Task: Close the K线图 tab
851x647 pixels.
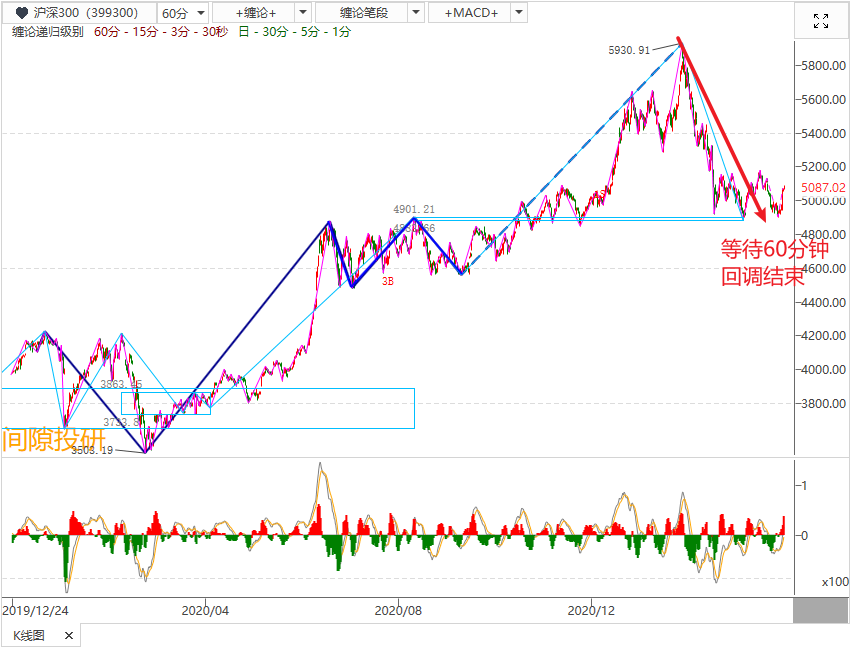Action: [x=69, y=635]
